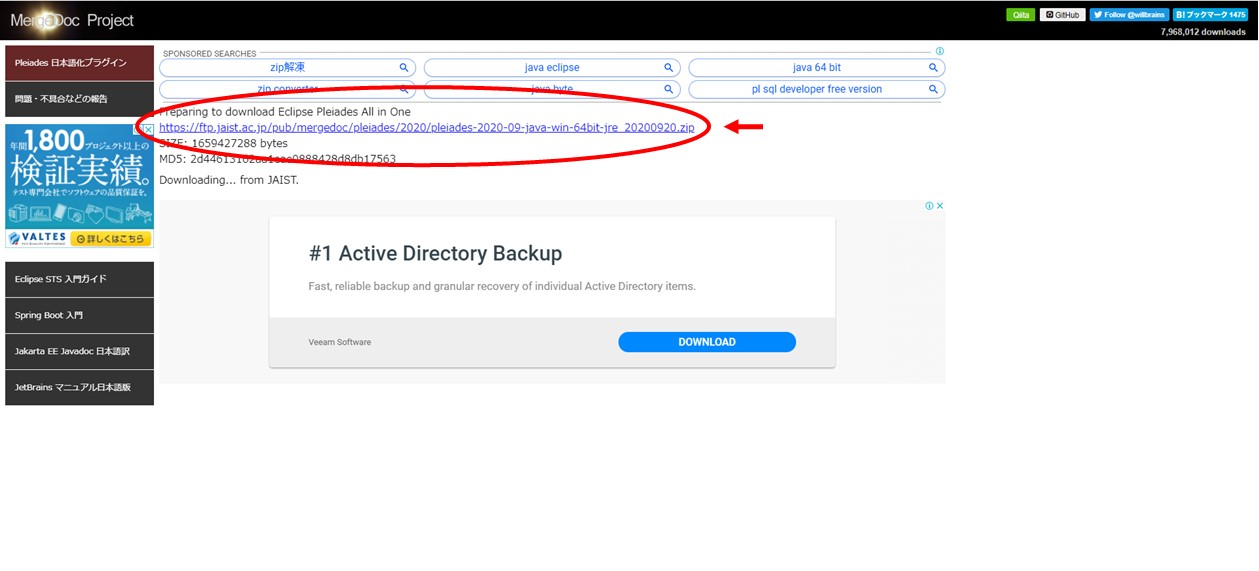Click the Veeam ad info icon
1259x571 pixels.
929,206
